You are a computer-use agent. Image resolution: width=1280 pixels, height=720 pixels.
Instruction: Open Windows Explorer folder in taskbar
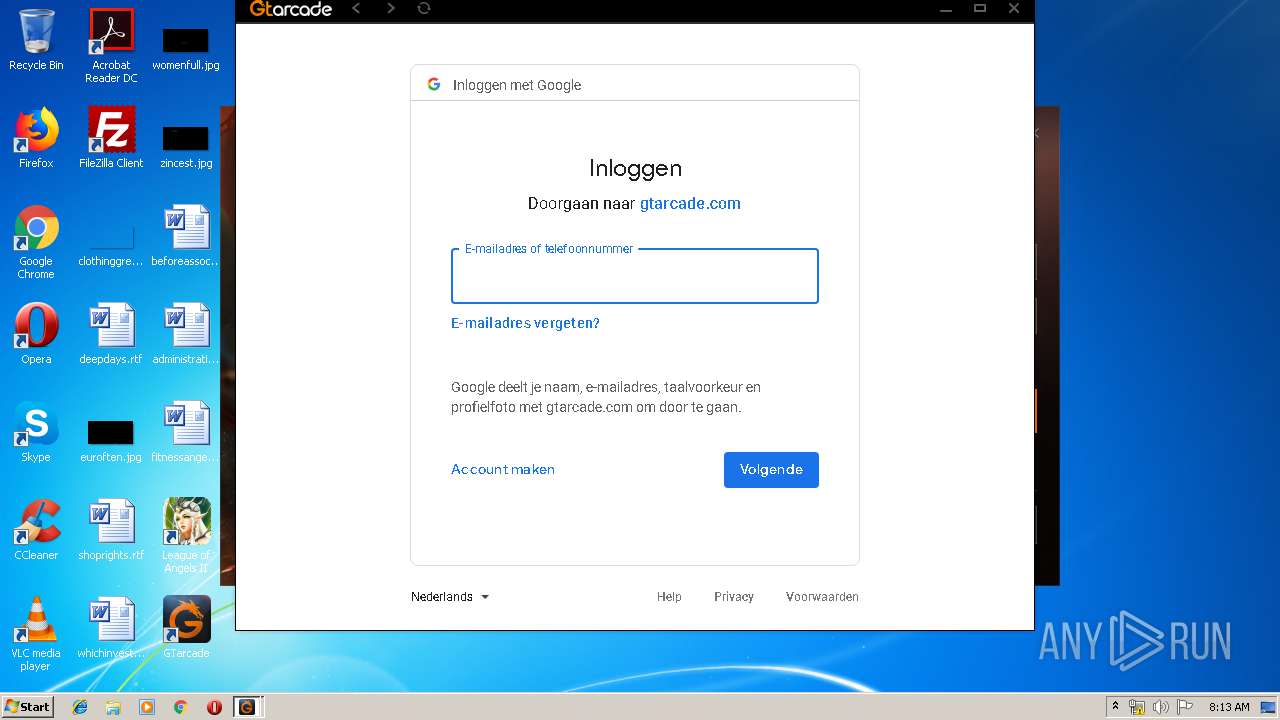pos(113,707)
